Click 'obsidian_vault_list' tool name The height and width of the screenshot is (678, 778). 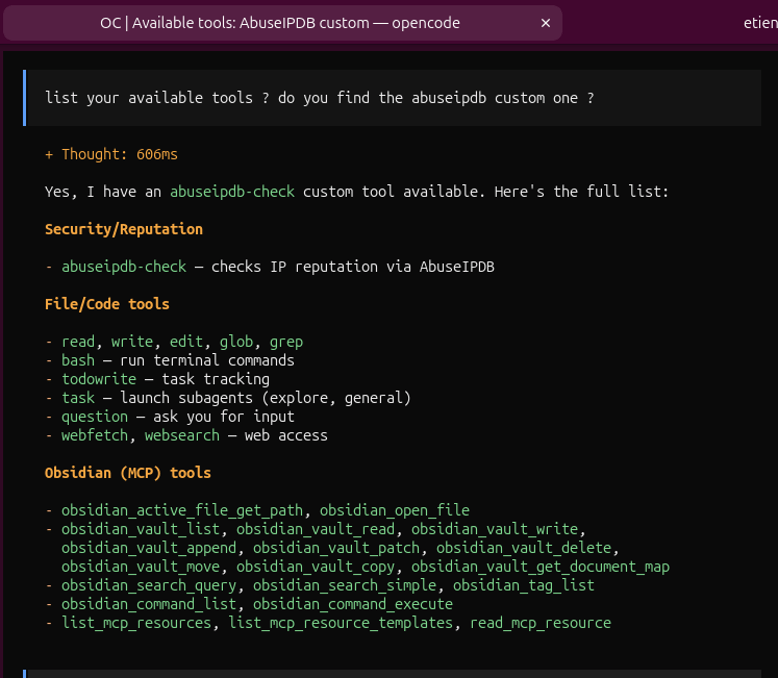pyautogui.click(x=140, y=529)
